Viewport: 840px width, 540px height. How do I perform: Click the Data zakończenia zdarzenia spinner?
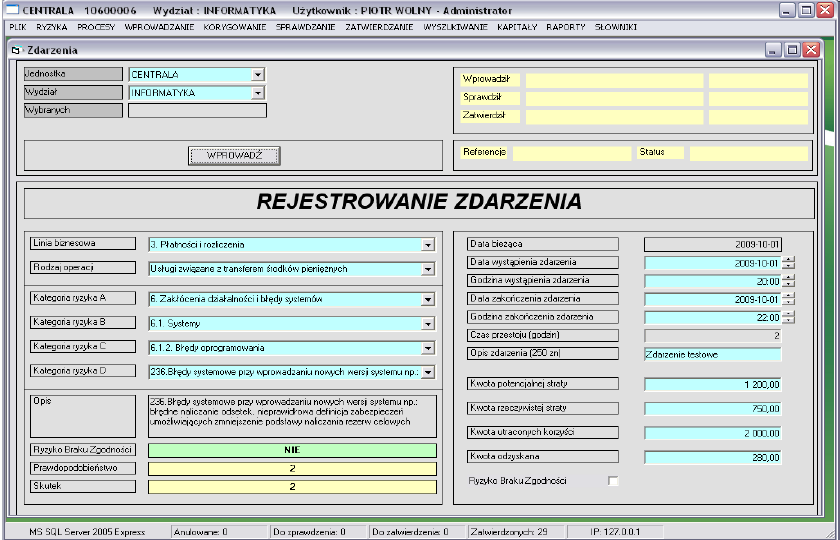click(x=788, y=299)
